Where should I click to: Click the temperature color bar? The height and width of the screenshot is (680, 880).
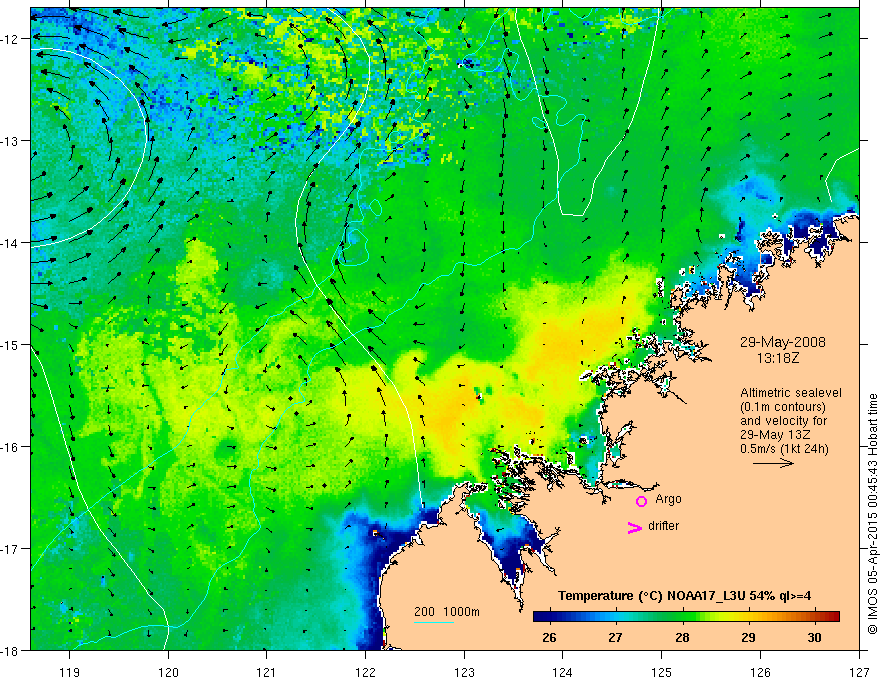point(686,617)
